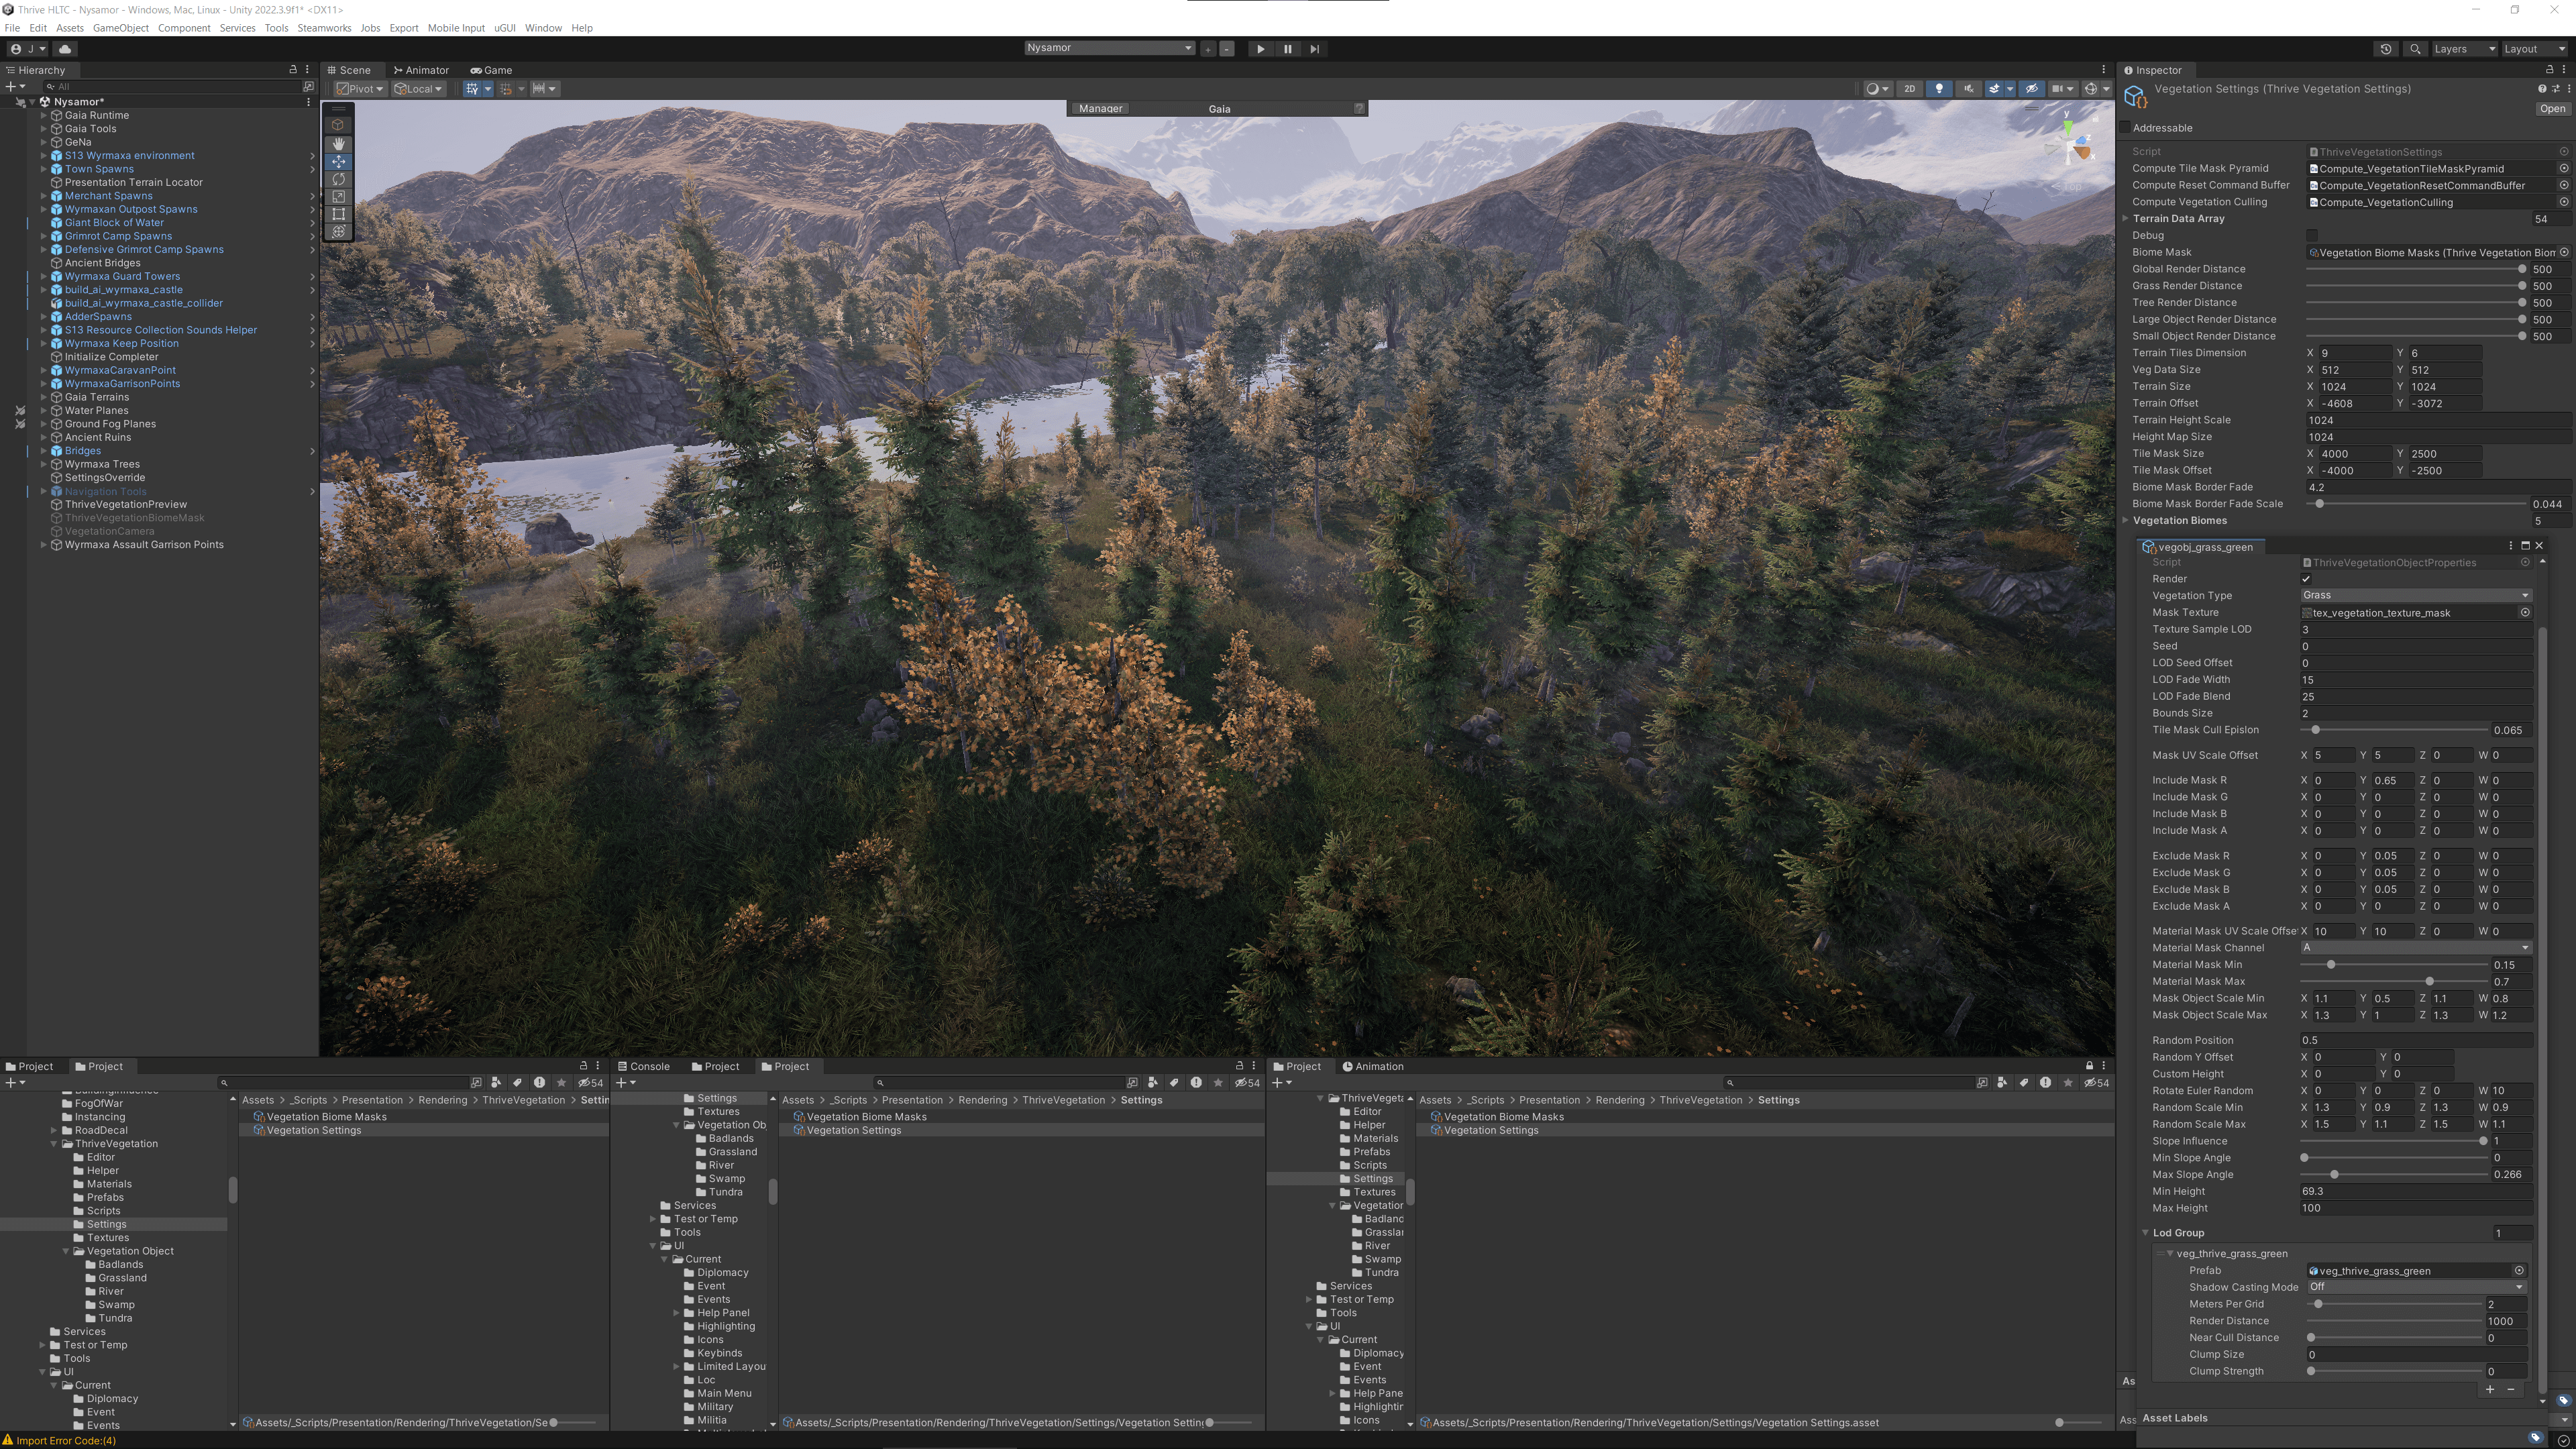This screenshot has height=1449, width=2576.
Task: Open the cloud services icon
Action: 65,49
